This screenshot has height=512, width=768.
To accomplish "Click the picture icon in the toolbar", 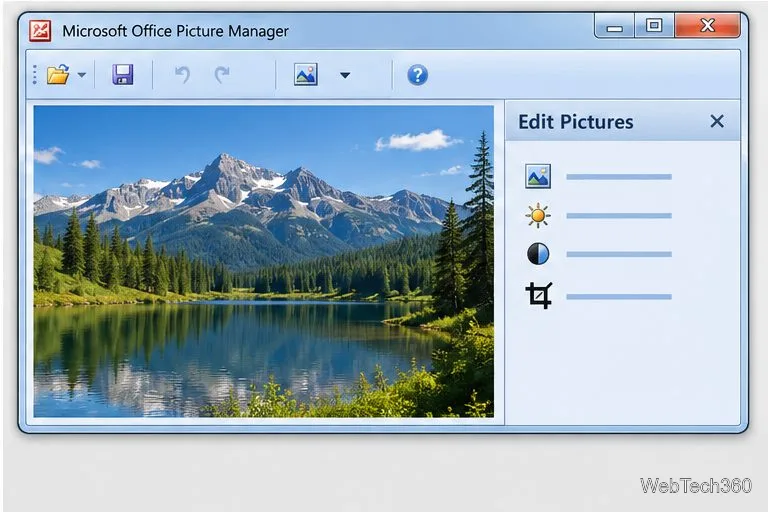I will click(x=306, y=74).
